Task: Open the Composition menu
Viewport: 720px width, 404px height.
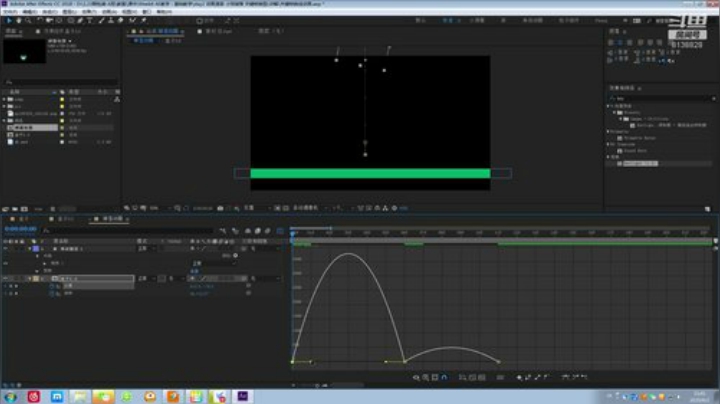Action: (x=50, y=11)
